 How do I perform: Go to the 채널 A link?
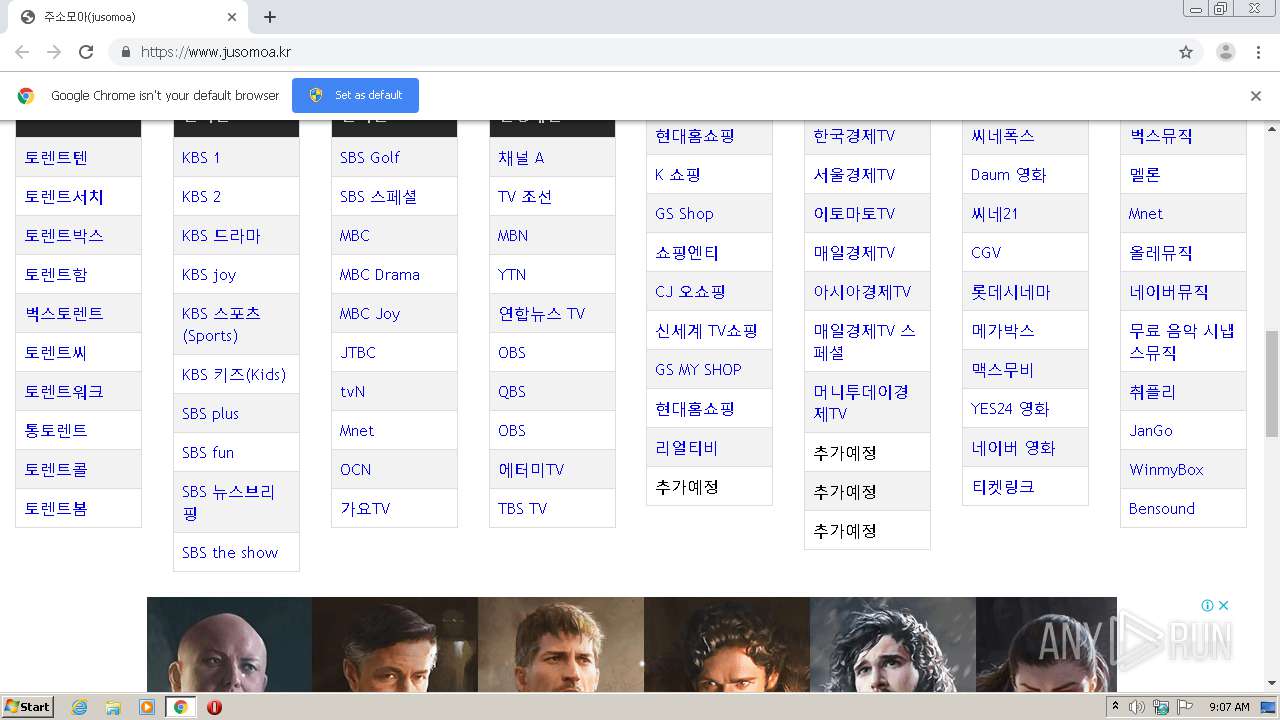[x=521, y=158]
